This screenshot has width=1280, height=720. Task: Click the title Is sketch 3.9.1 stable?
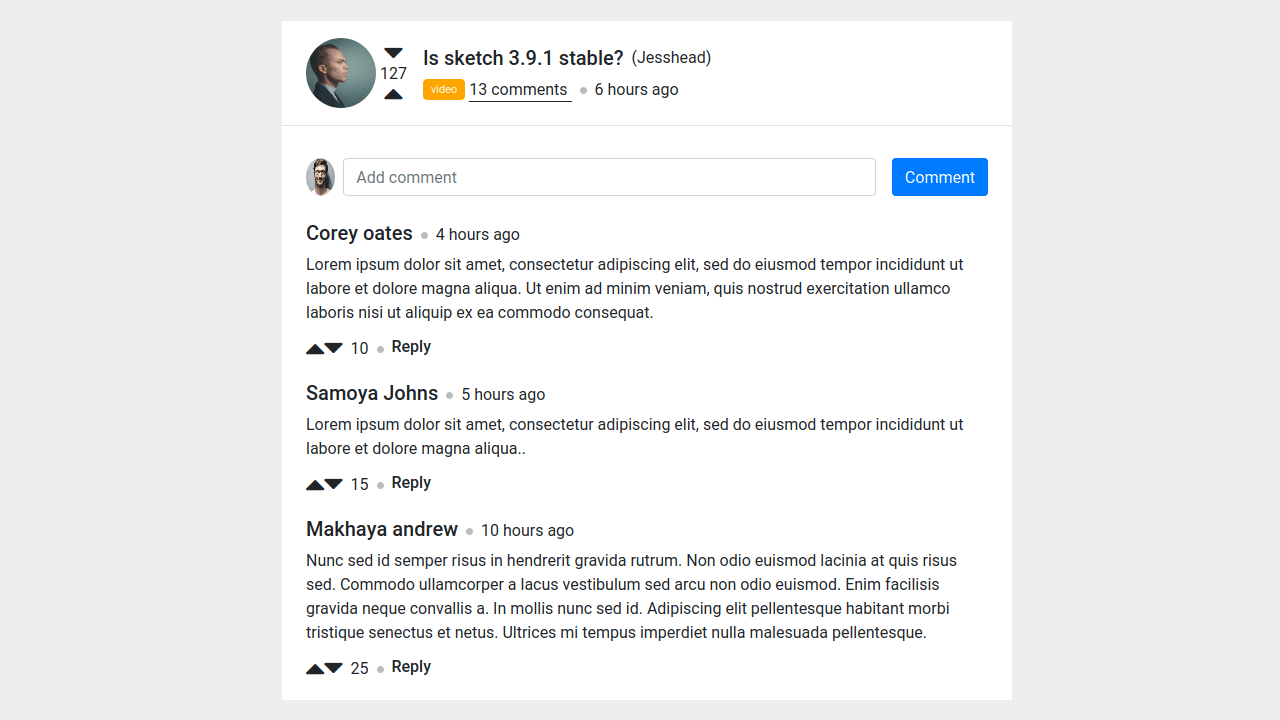(522, 58)
